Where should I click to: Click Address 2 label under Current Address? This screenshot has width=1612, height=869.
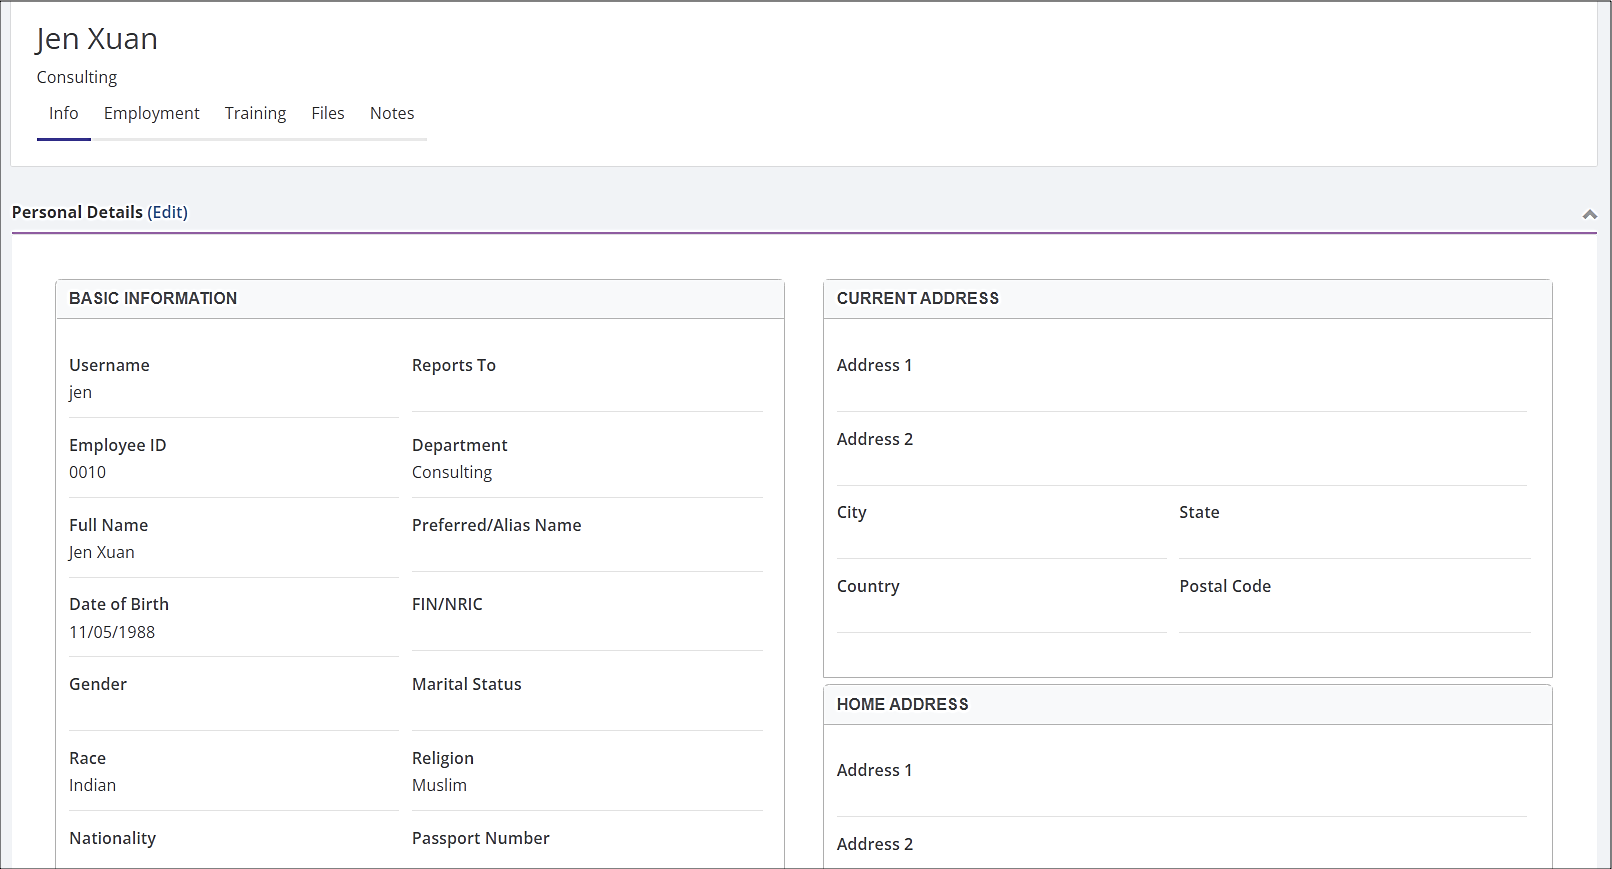875,439
